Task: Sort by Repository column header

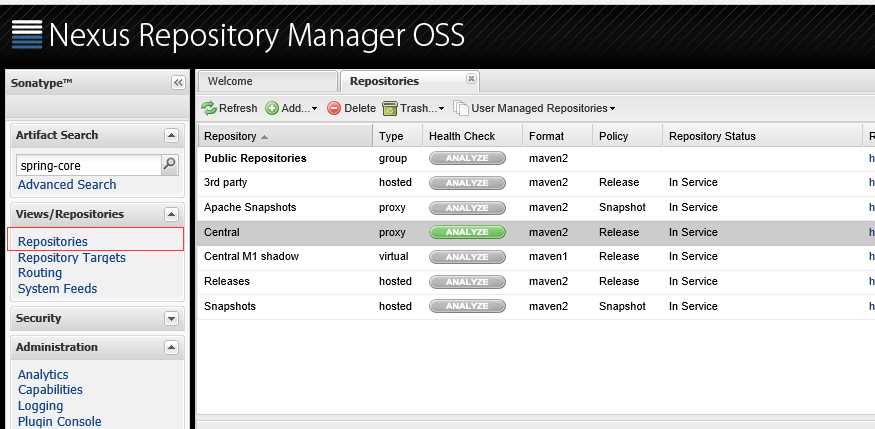Action: tap(285, 136)
